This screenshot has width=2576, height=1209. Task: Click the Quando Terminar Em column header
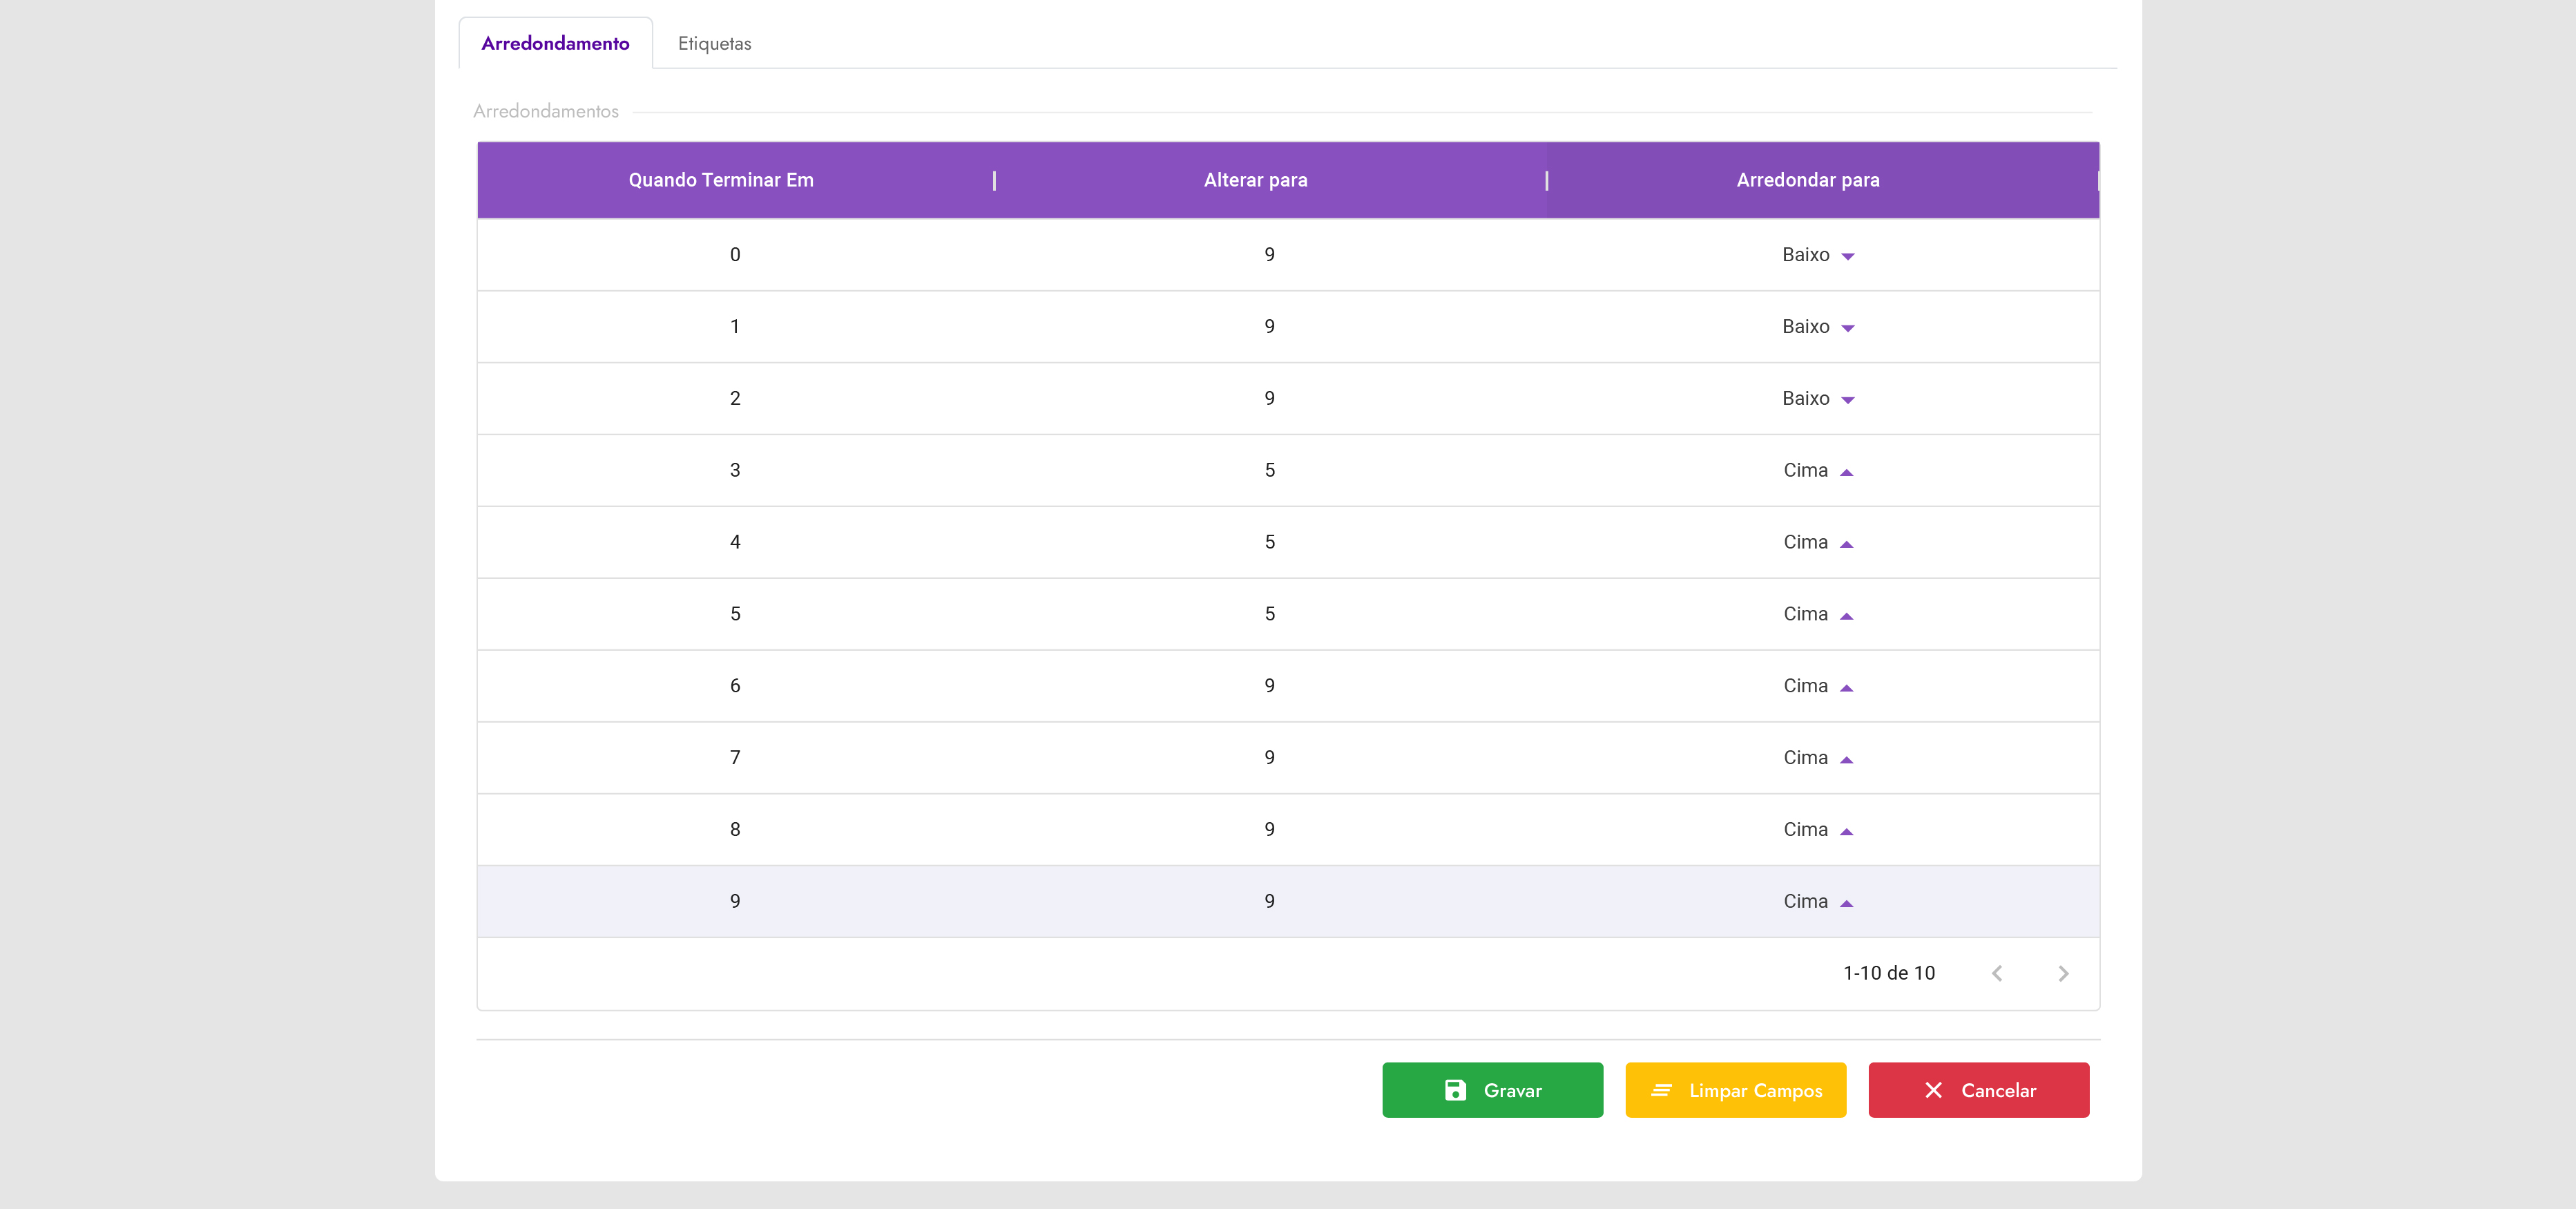tap(720, 180)
